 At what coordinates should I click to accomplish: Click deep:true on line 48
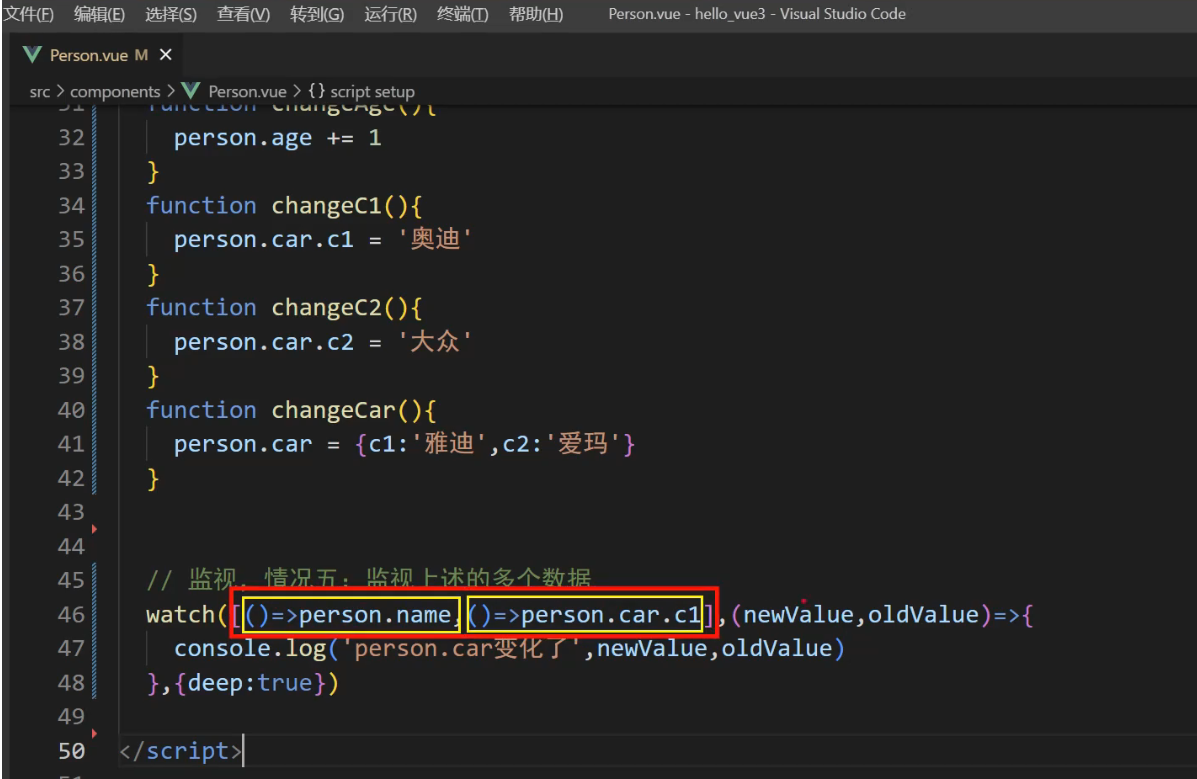pyautogui.click(x=250, y=683)
